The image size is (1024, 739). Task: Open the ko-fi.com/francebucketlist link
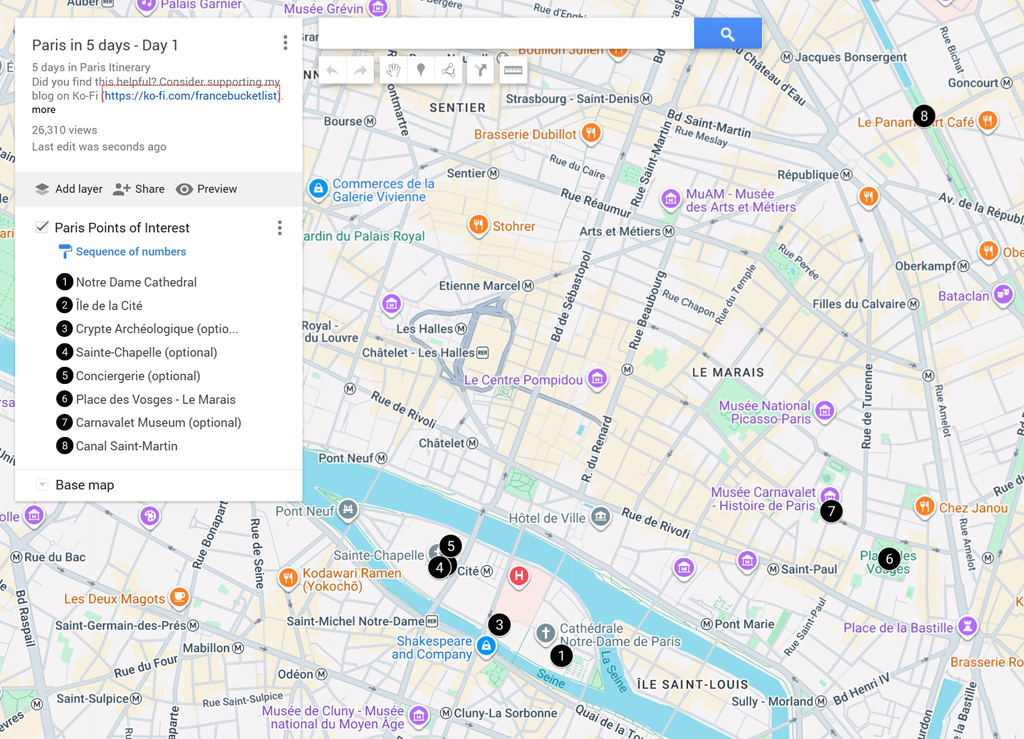tap(191, 96)
